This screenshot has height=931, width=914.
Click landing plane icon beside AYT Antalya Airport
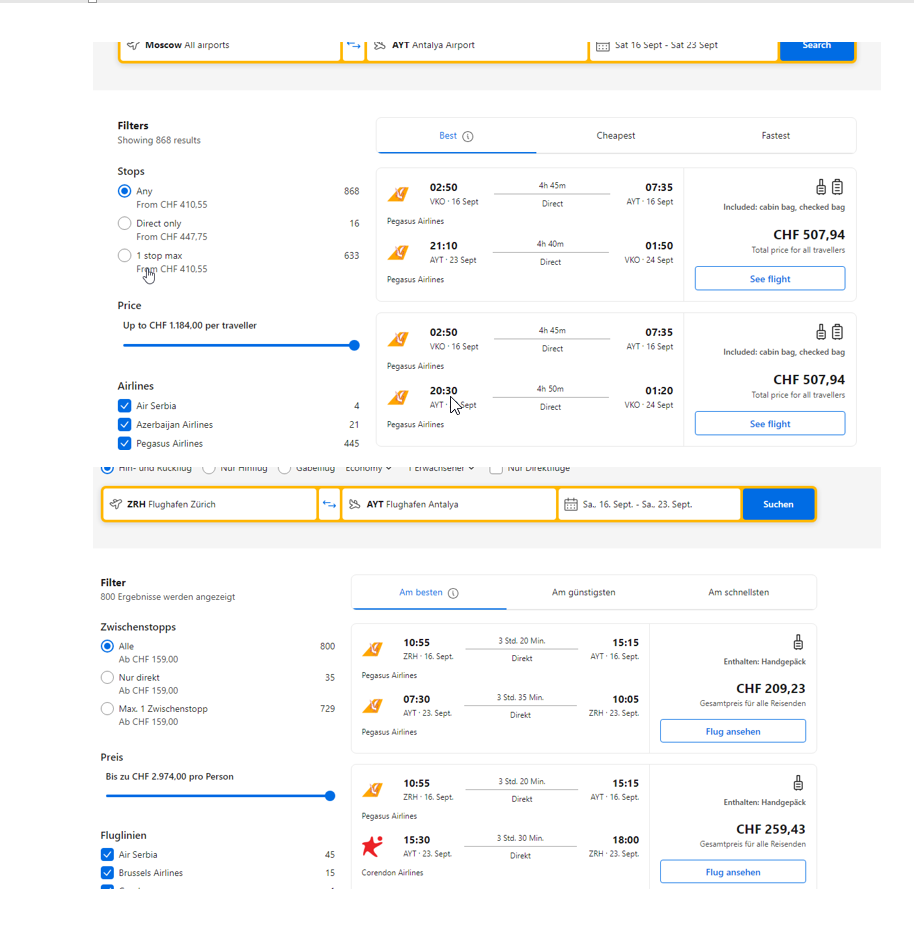pyautogui.click(x=379, y=45)
